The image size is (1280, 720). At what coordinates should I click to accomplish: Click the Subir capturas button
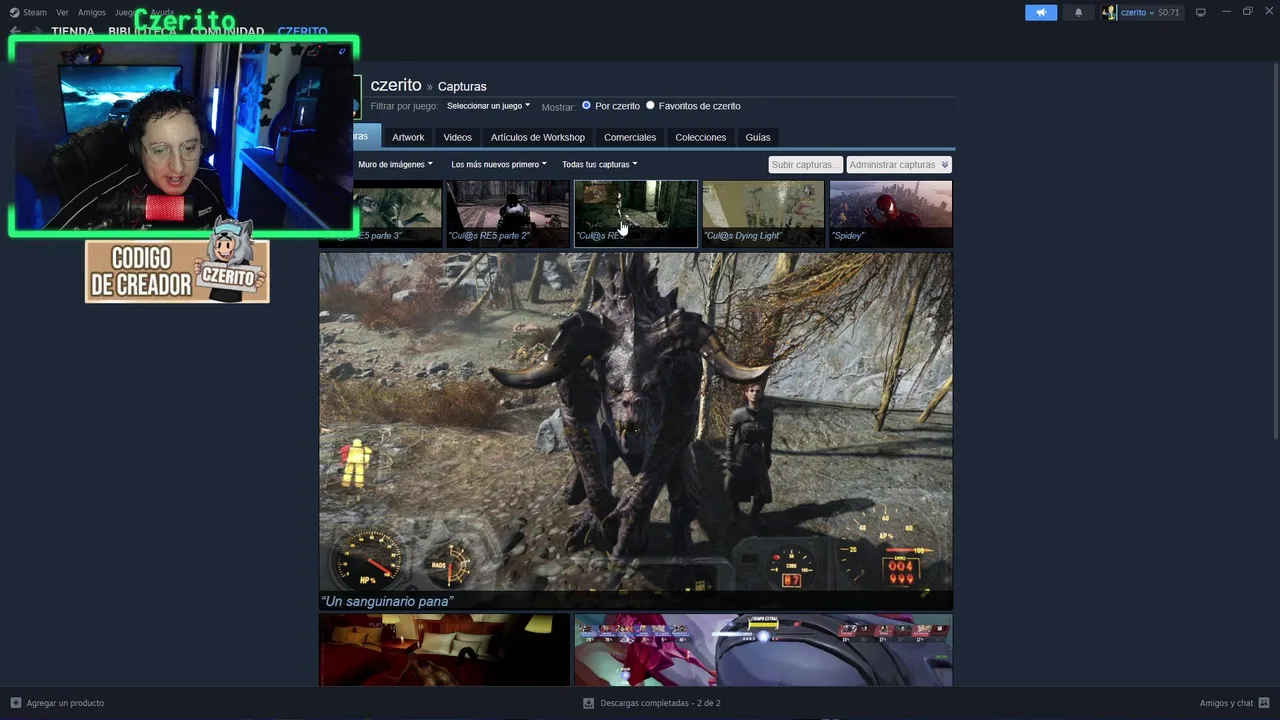coord(805,165)
